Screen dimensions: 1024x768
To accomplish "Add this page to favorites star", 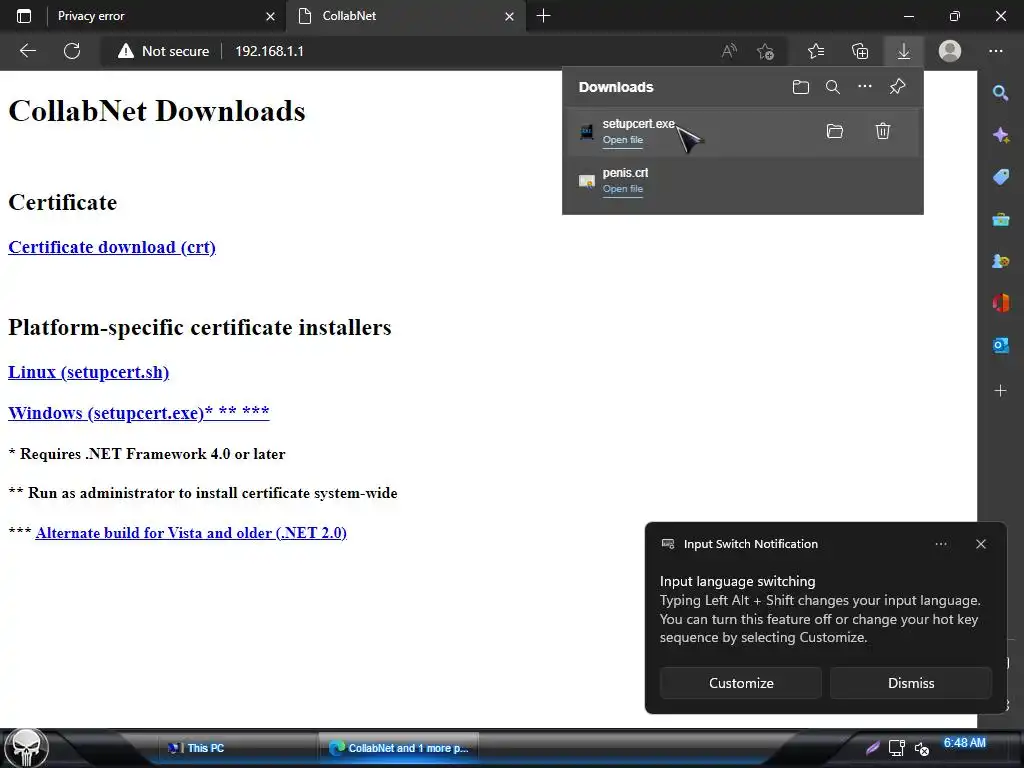I will coord(765,51).
